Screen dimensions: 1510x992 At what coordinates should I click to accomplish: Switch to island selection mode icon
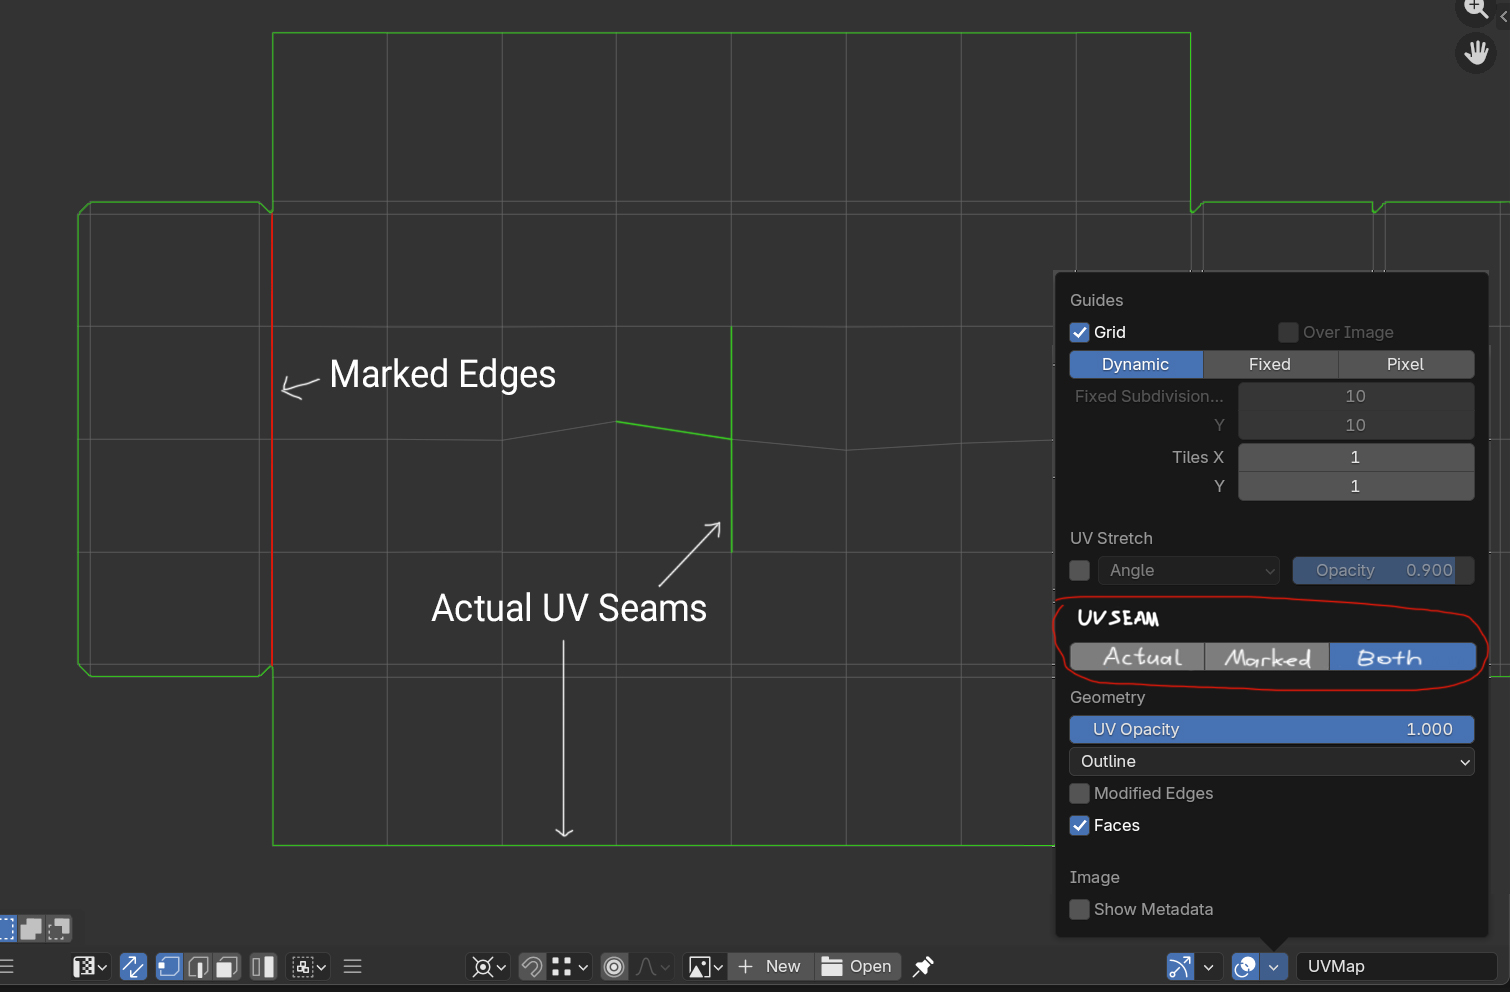pos(263,967)
